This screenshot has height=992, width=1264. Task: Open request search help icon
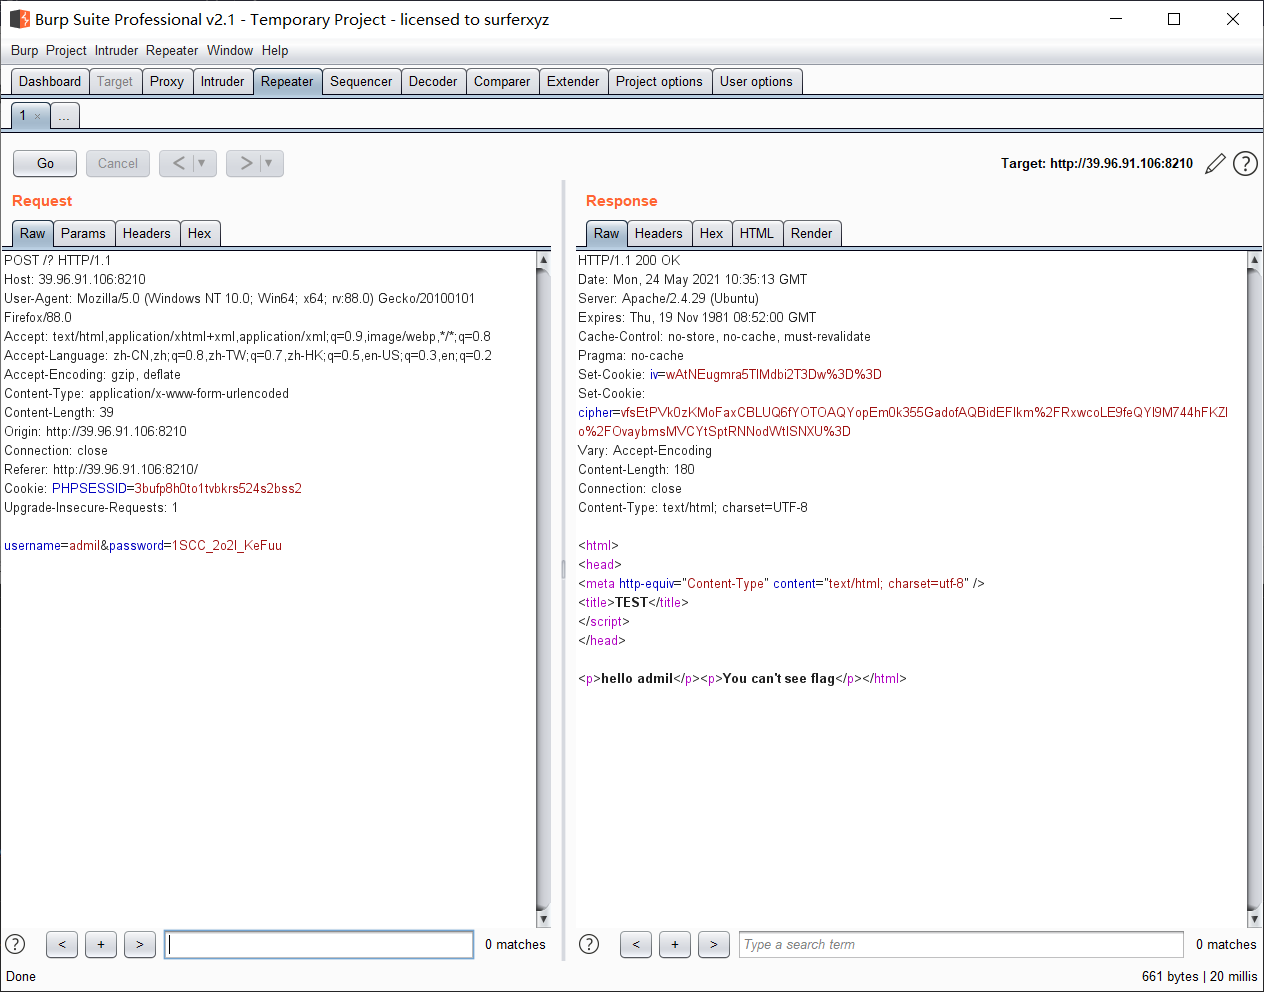pos(15,944)
